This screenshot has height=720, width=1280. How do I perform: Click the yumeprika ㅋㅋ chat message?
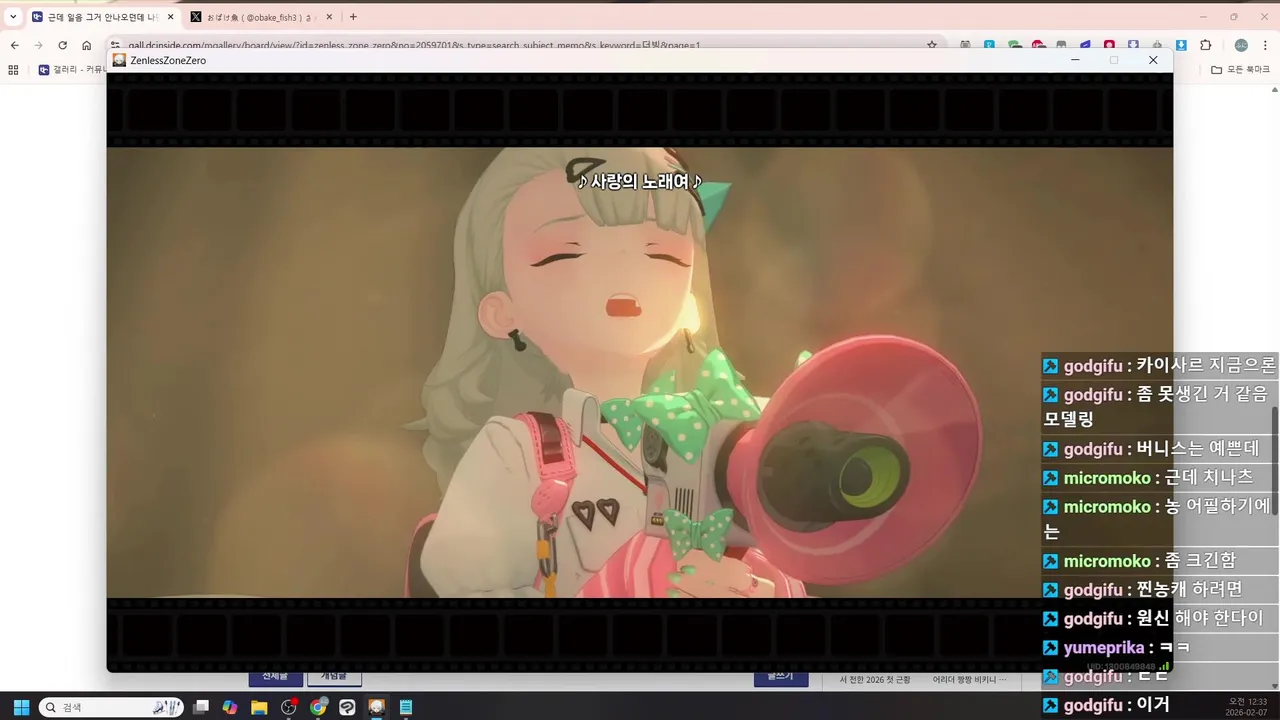coord(1159,648)
